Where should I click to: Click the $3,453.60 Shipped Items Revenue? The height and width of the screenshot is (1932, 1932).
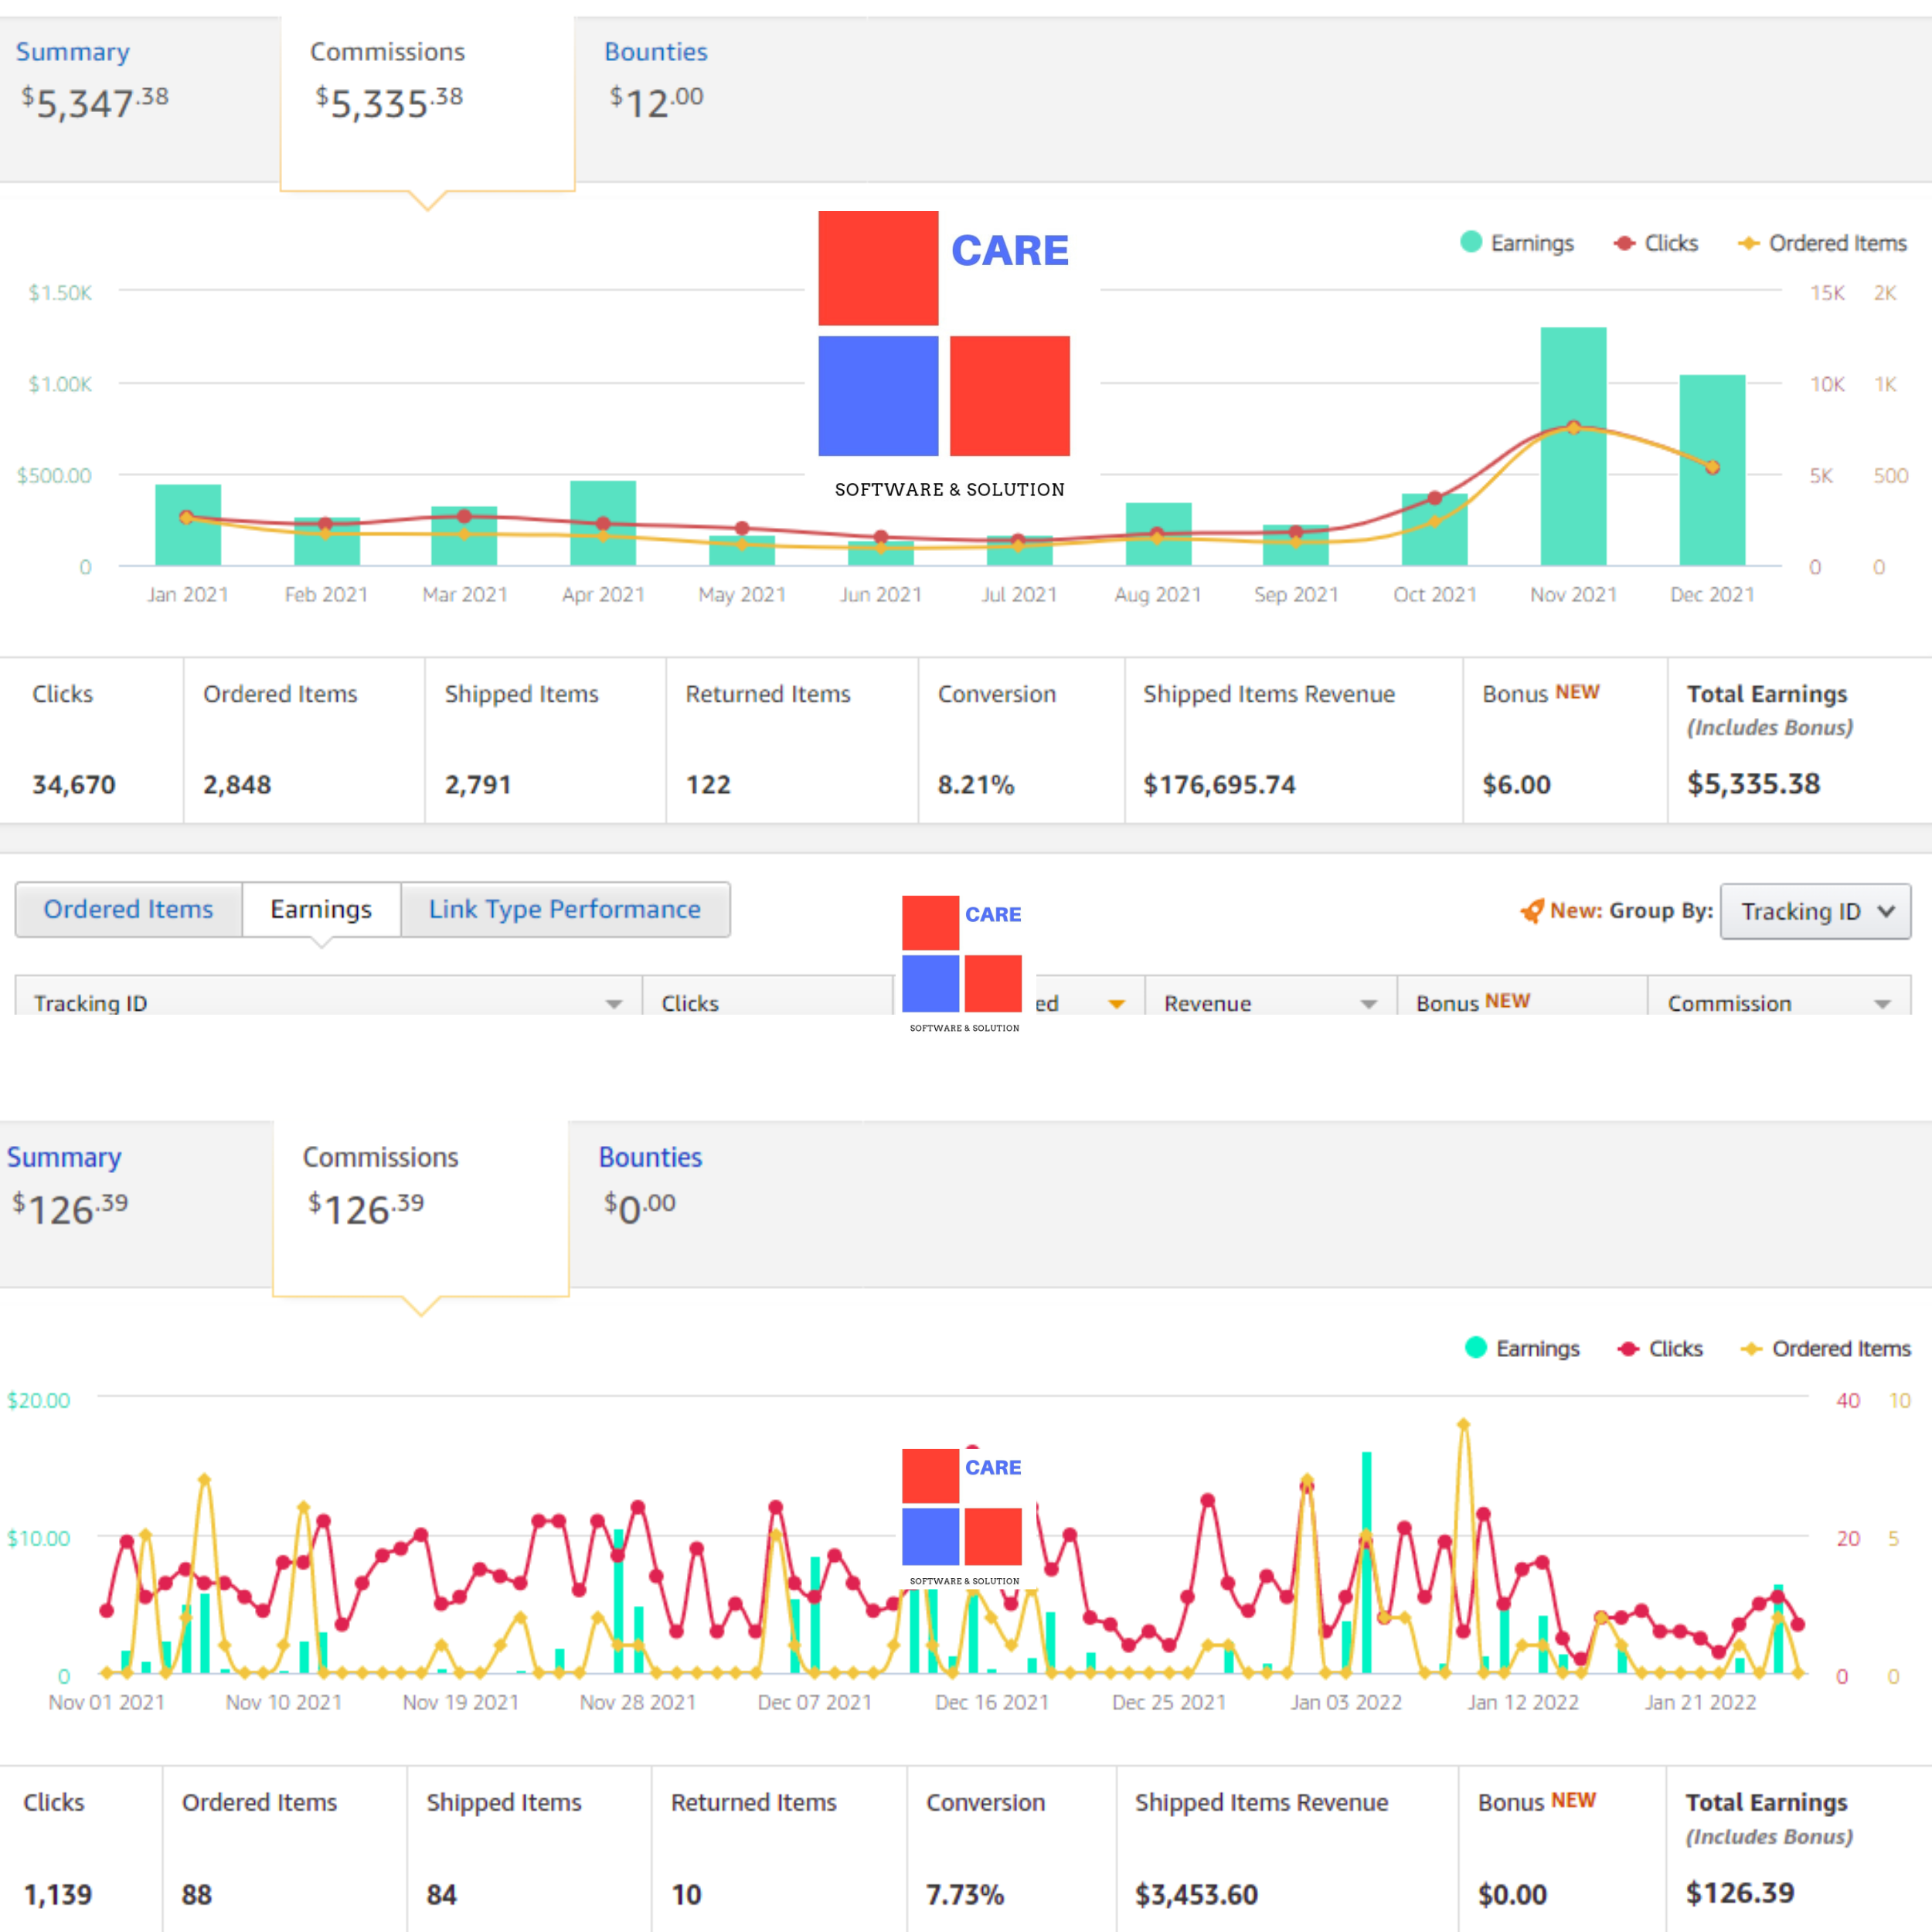click(1197, 1895)
